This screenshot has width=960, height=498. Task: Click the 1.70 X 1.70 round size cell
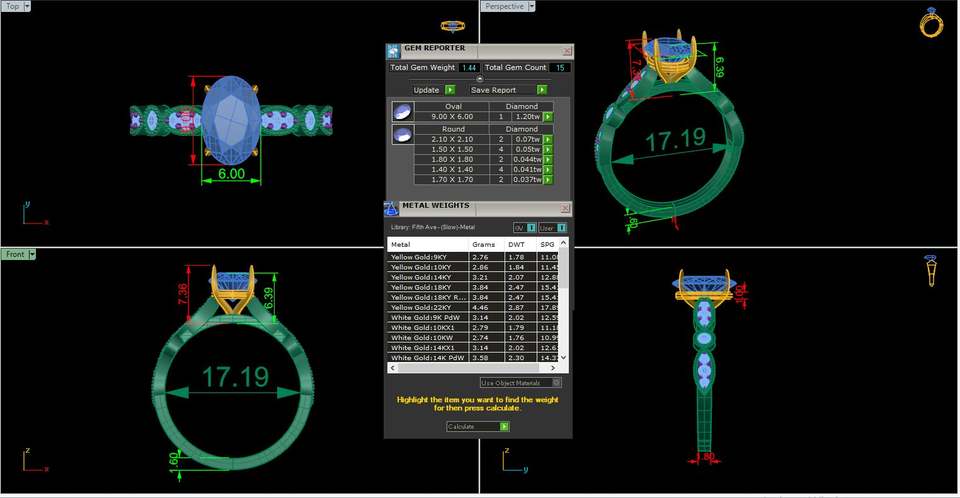[452, 179]
